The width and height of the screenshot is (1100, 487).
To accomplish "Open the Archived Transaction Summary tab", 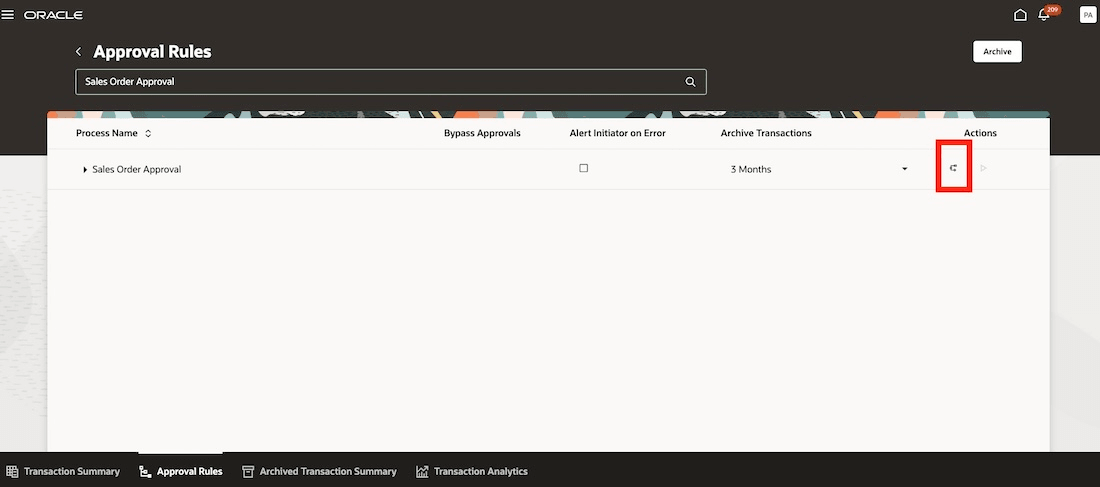I will [x=319, y=472].
